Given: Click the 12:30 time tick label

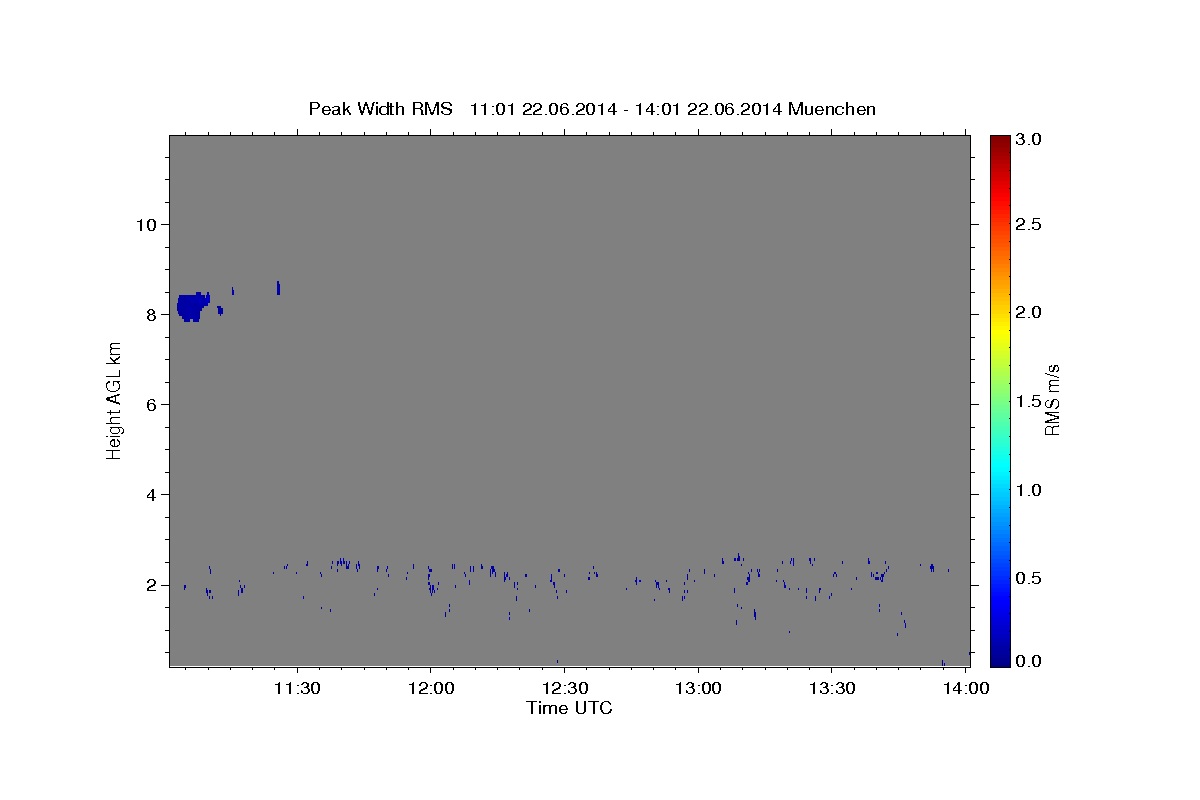Looking at the screenshot, I should (x=564, y=688).
